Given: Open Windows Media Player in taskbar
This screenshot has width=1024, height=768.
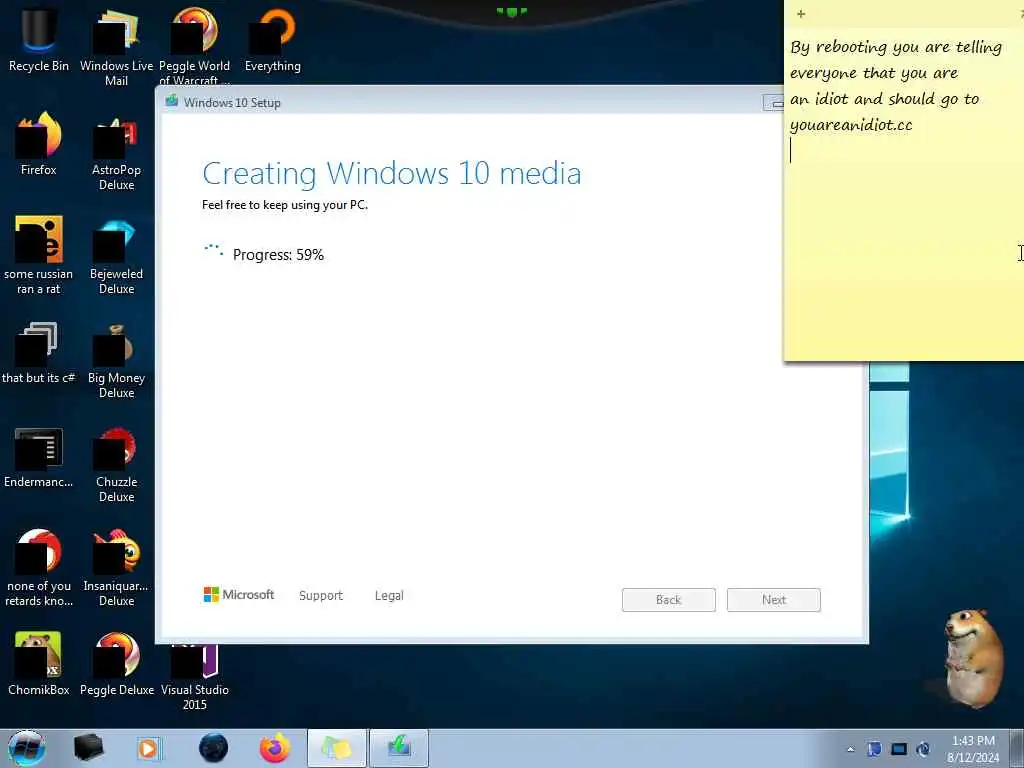Looking at the screenshot, I should (x=148, y=748).
